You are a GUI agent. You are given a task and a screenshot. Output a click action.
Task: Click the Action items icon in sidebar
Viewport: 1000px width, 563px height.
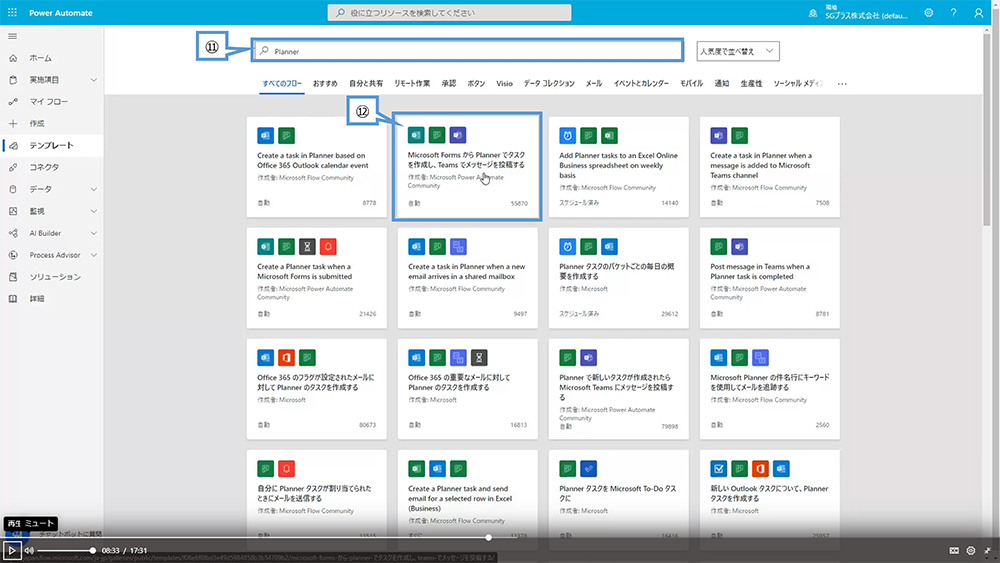(13, 80)
